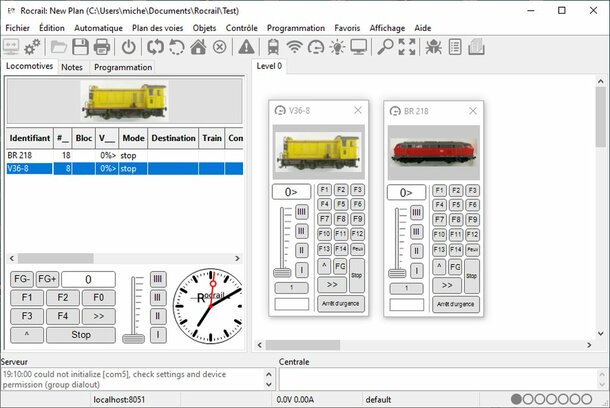Select the Level 0 plan tab
This screenshot has height=408, width=610.
coord(269,66)
